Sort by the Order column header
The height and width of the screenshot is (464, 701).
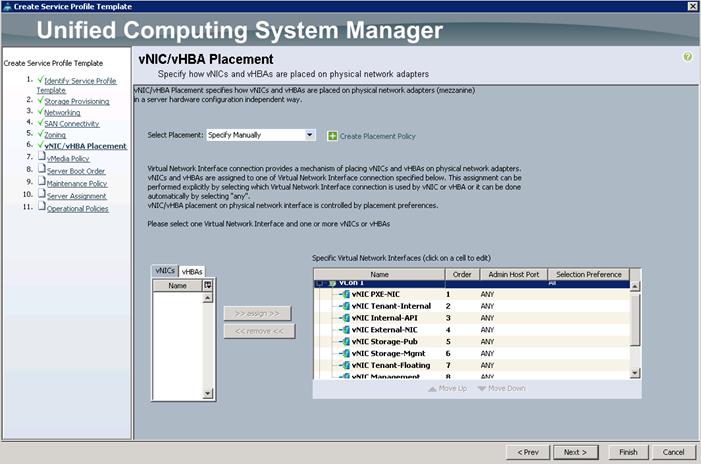point(462,274)
